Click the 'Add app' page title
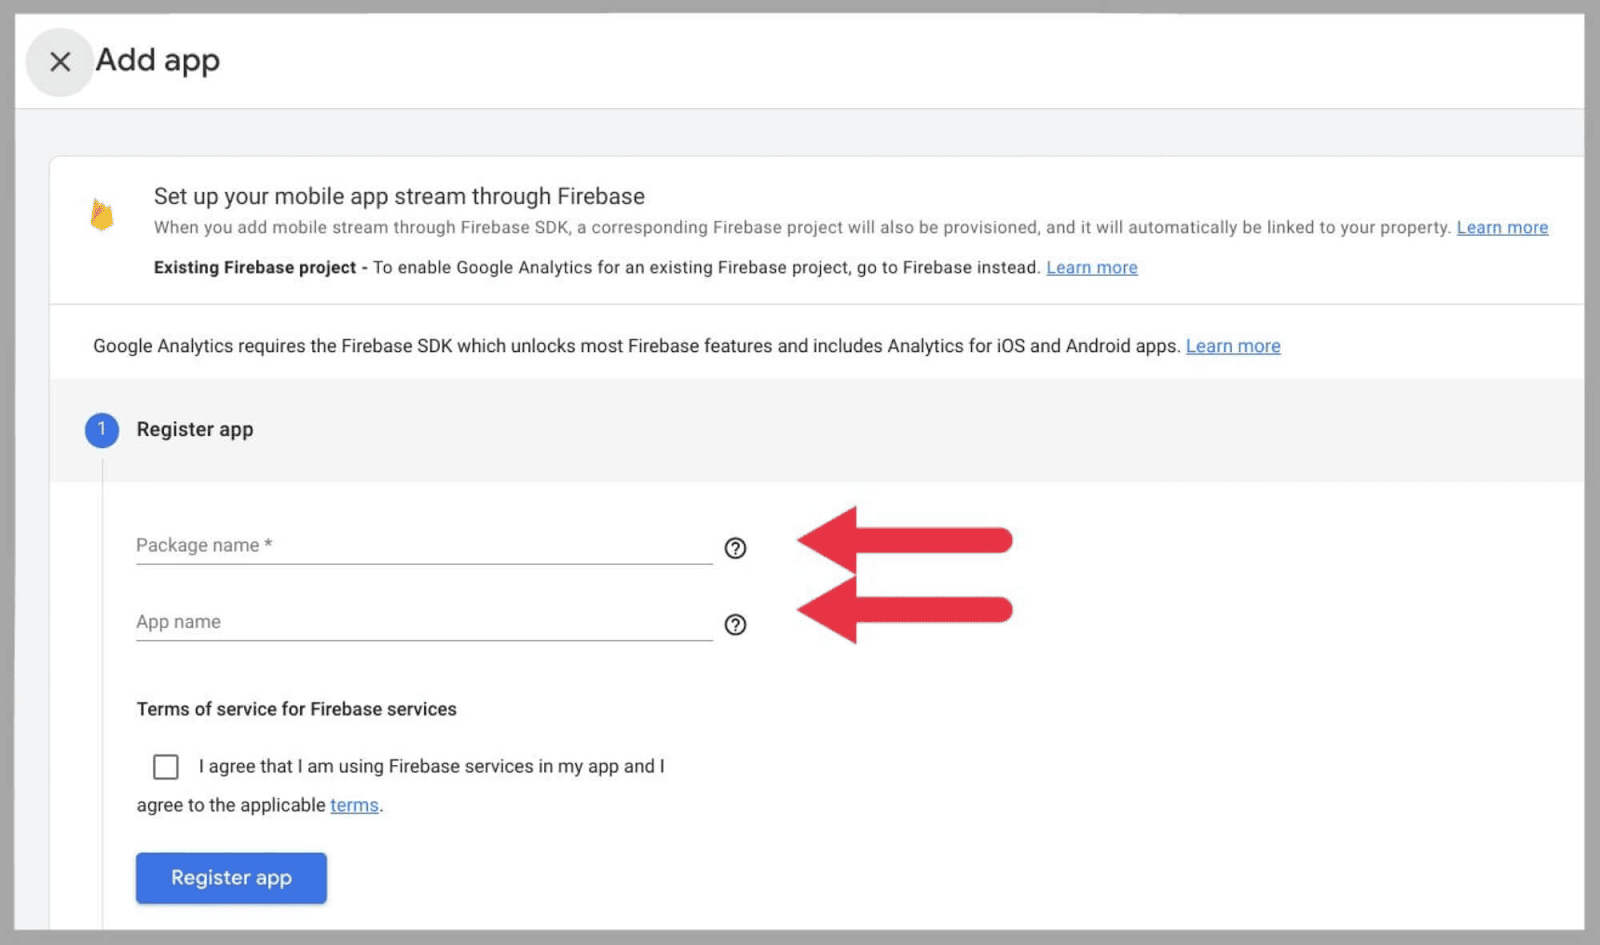Image resolution: width=1600 pixels, height=945 pixels. pyautogui.click(x=158, y=61)
